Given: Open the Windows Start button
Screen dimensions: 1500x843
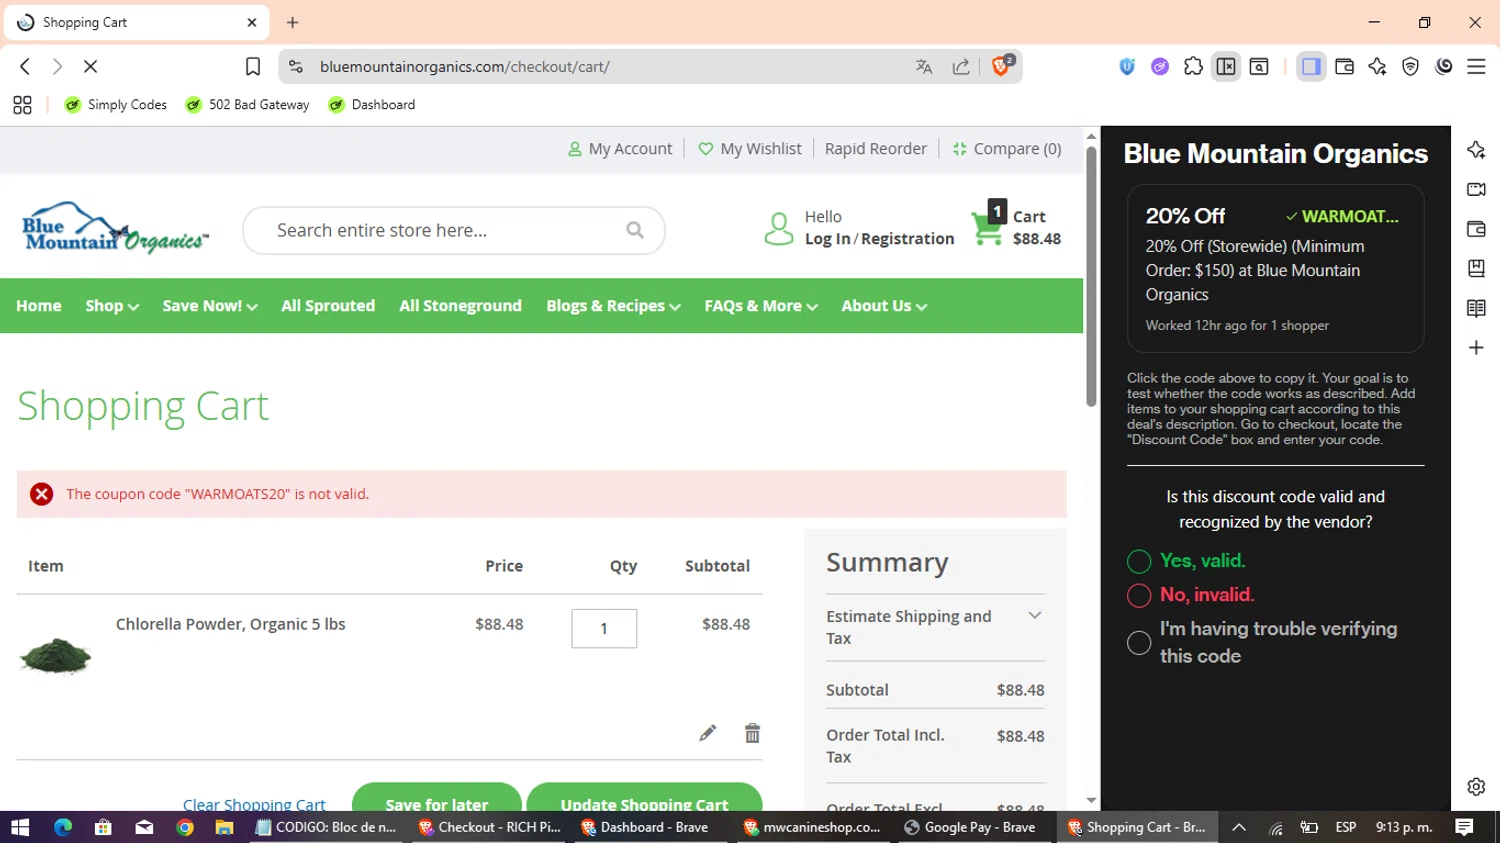Looking at the screenshot, I should [20, 827].
